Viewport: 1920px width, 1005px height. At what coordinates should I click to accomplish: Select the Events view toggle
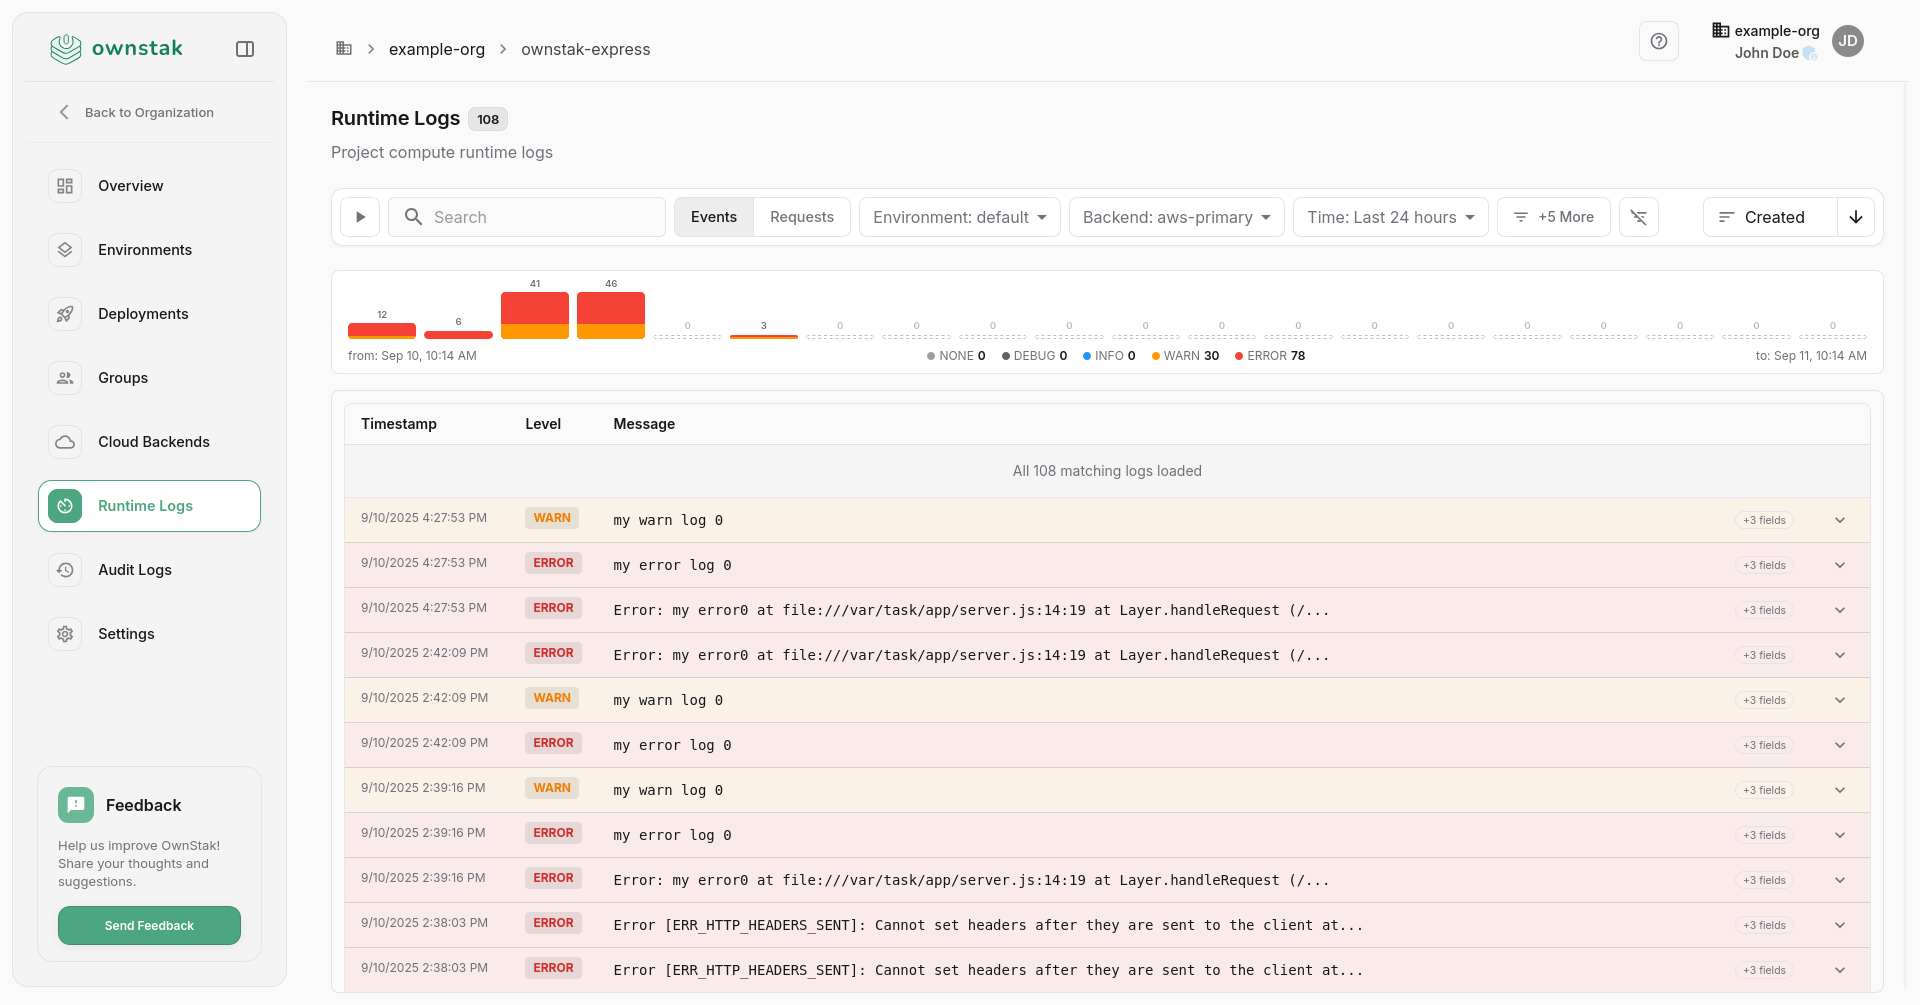pyautogui.click(x=713, y=217)
